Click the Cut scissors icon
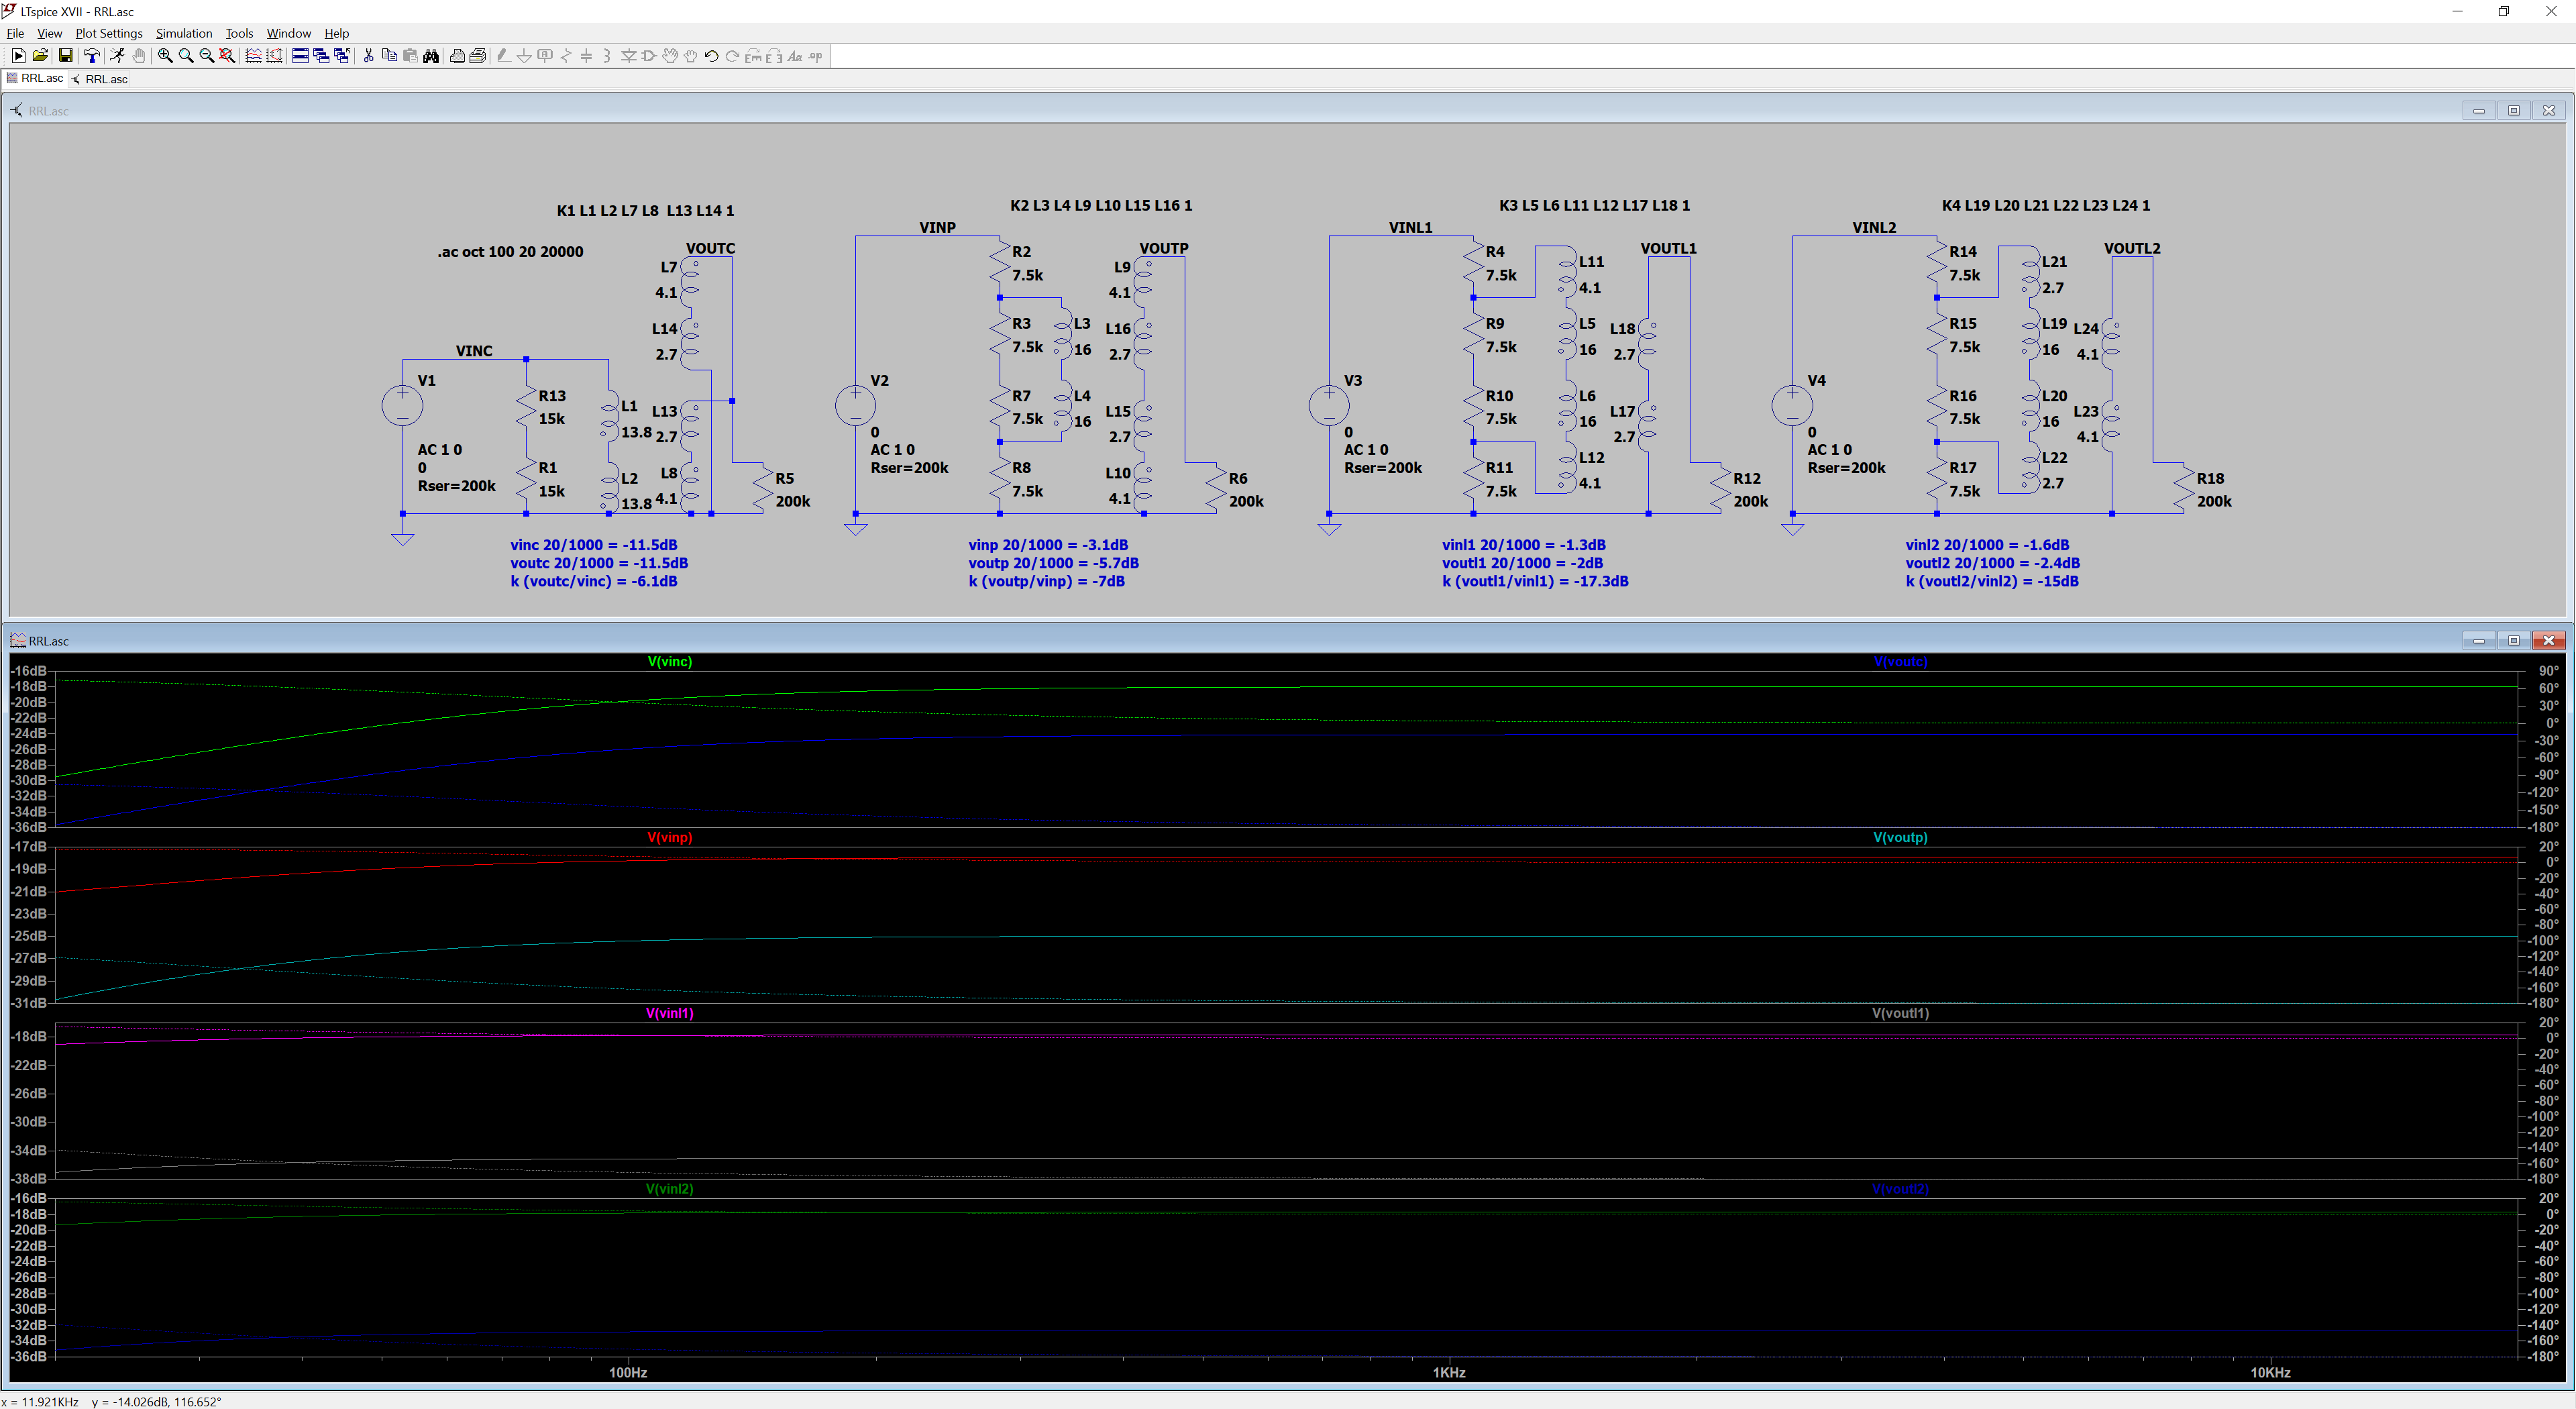2576x1409 pixels. (x=368, y=56)
